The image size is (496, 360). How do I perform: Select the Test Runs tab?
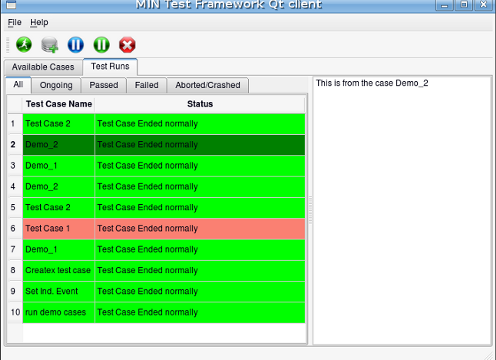pos(110,66)
